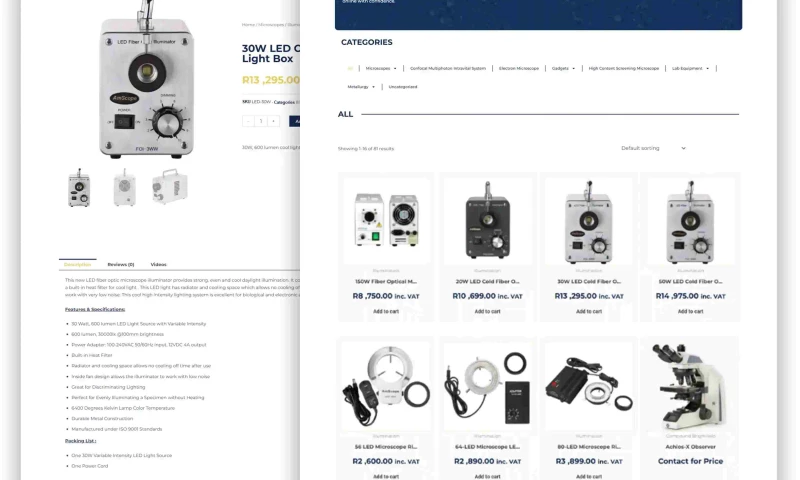
Task: Select the angled-view product thumbnail
Action: coord(170,187)
